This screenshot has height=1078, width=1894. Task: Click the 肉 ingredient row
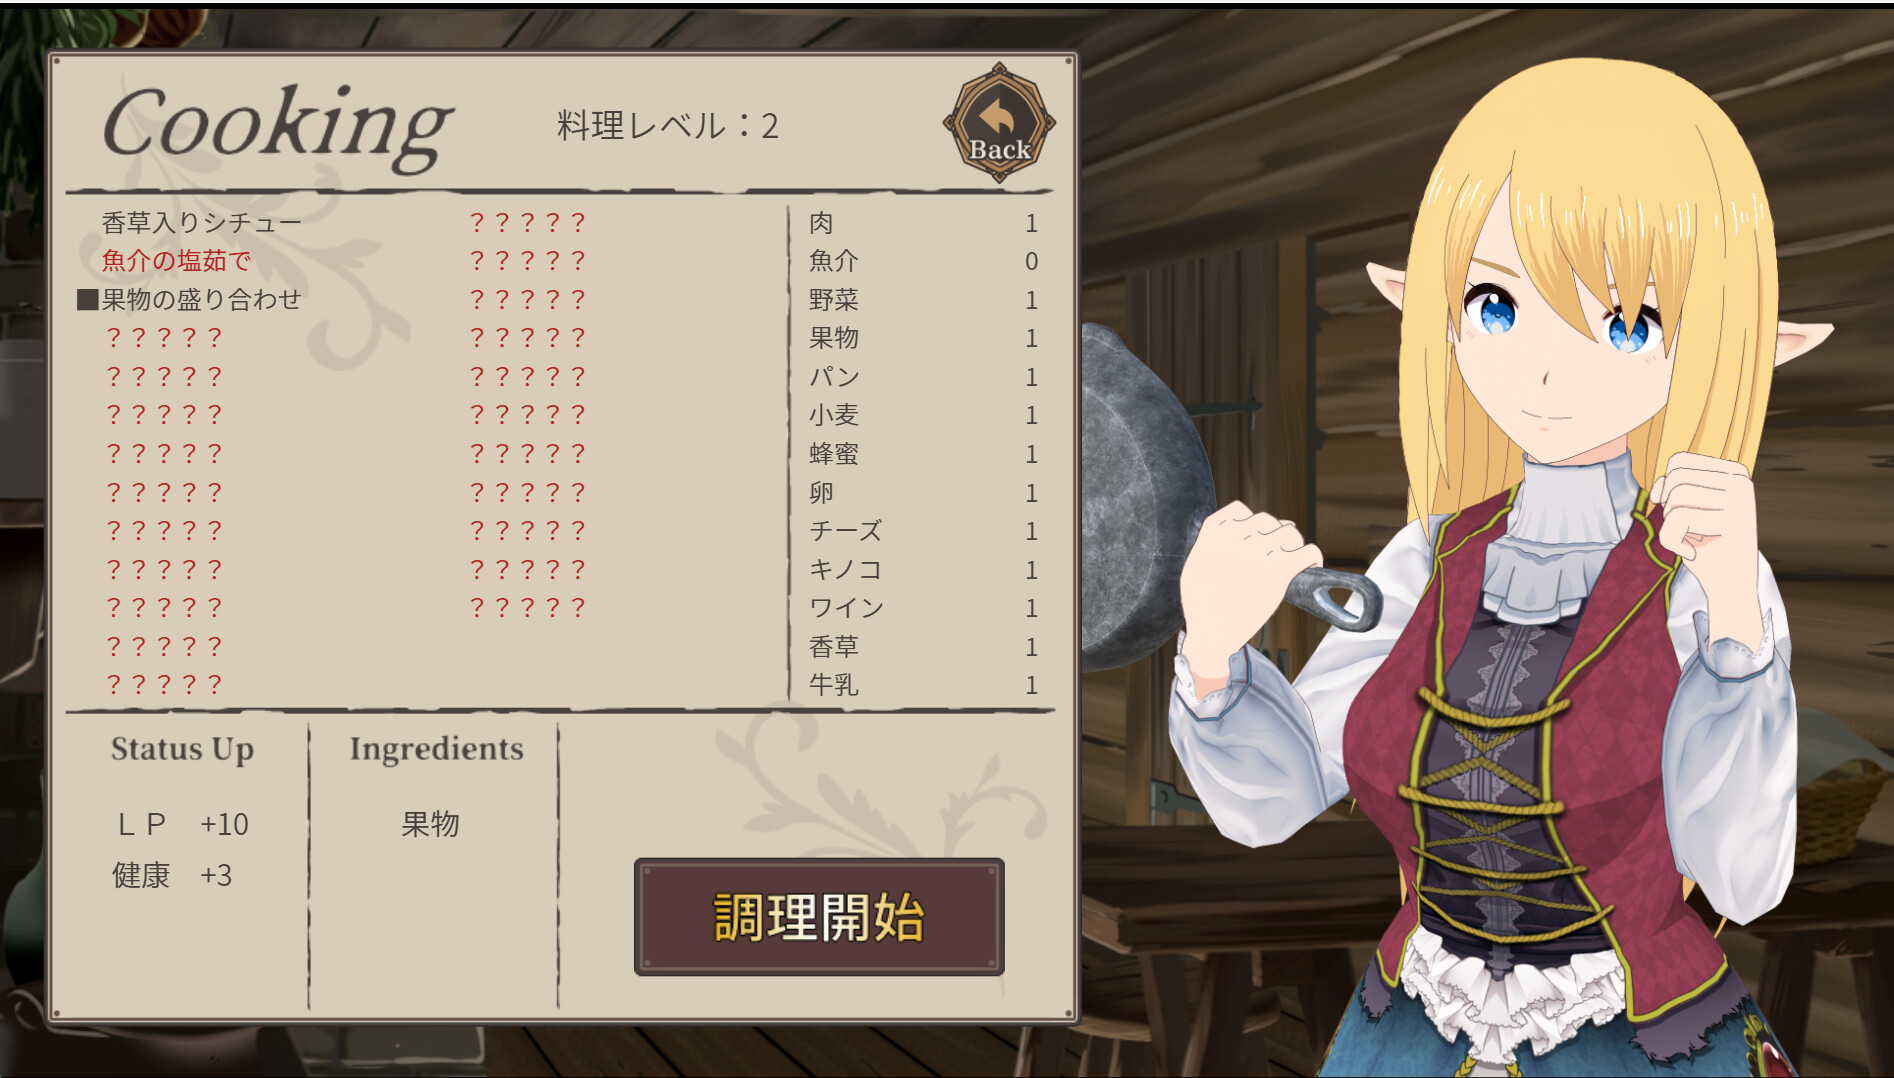tap(923, 223)
